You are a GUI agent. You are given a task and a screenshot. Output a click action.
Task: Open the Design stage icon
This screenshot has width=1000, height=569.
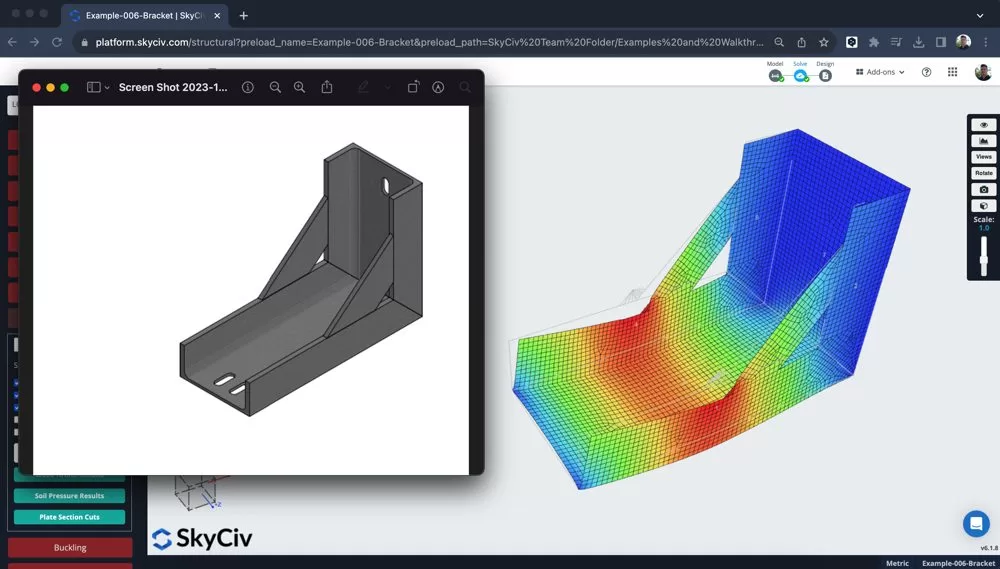click(825, 76)
